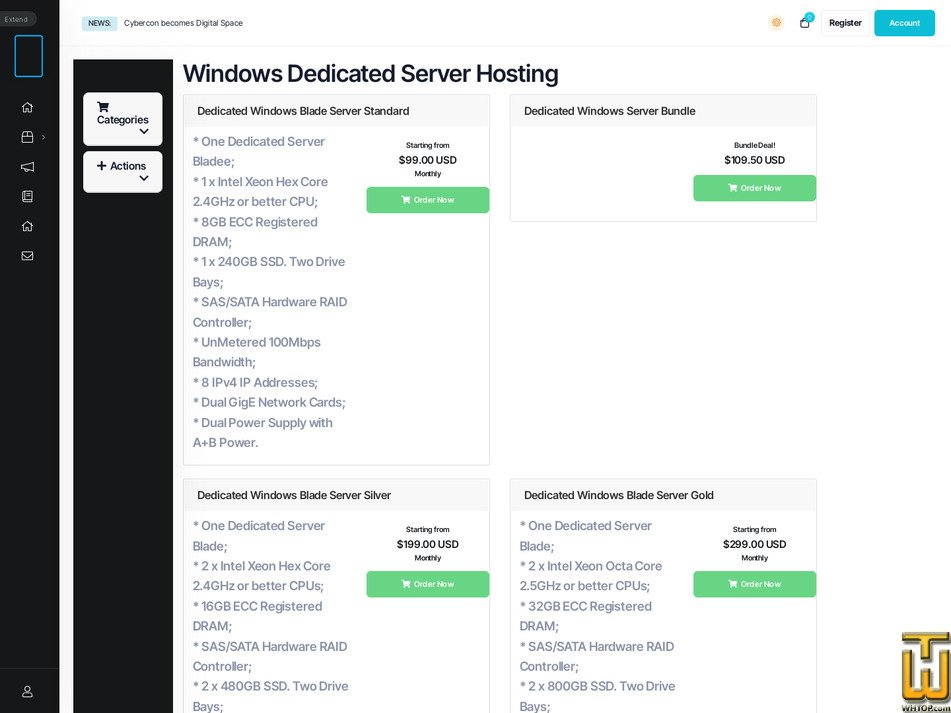
Task: Order the Blade Server Standard plan
Action: tap(428, 200)
